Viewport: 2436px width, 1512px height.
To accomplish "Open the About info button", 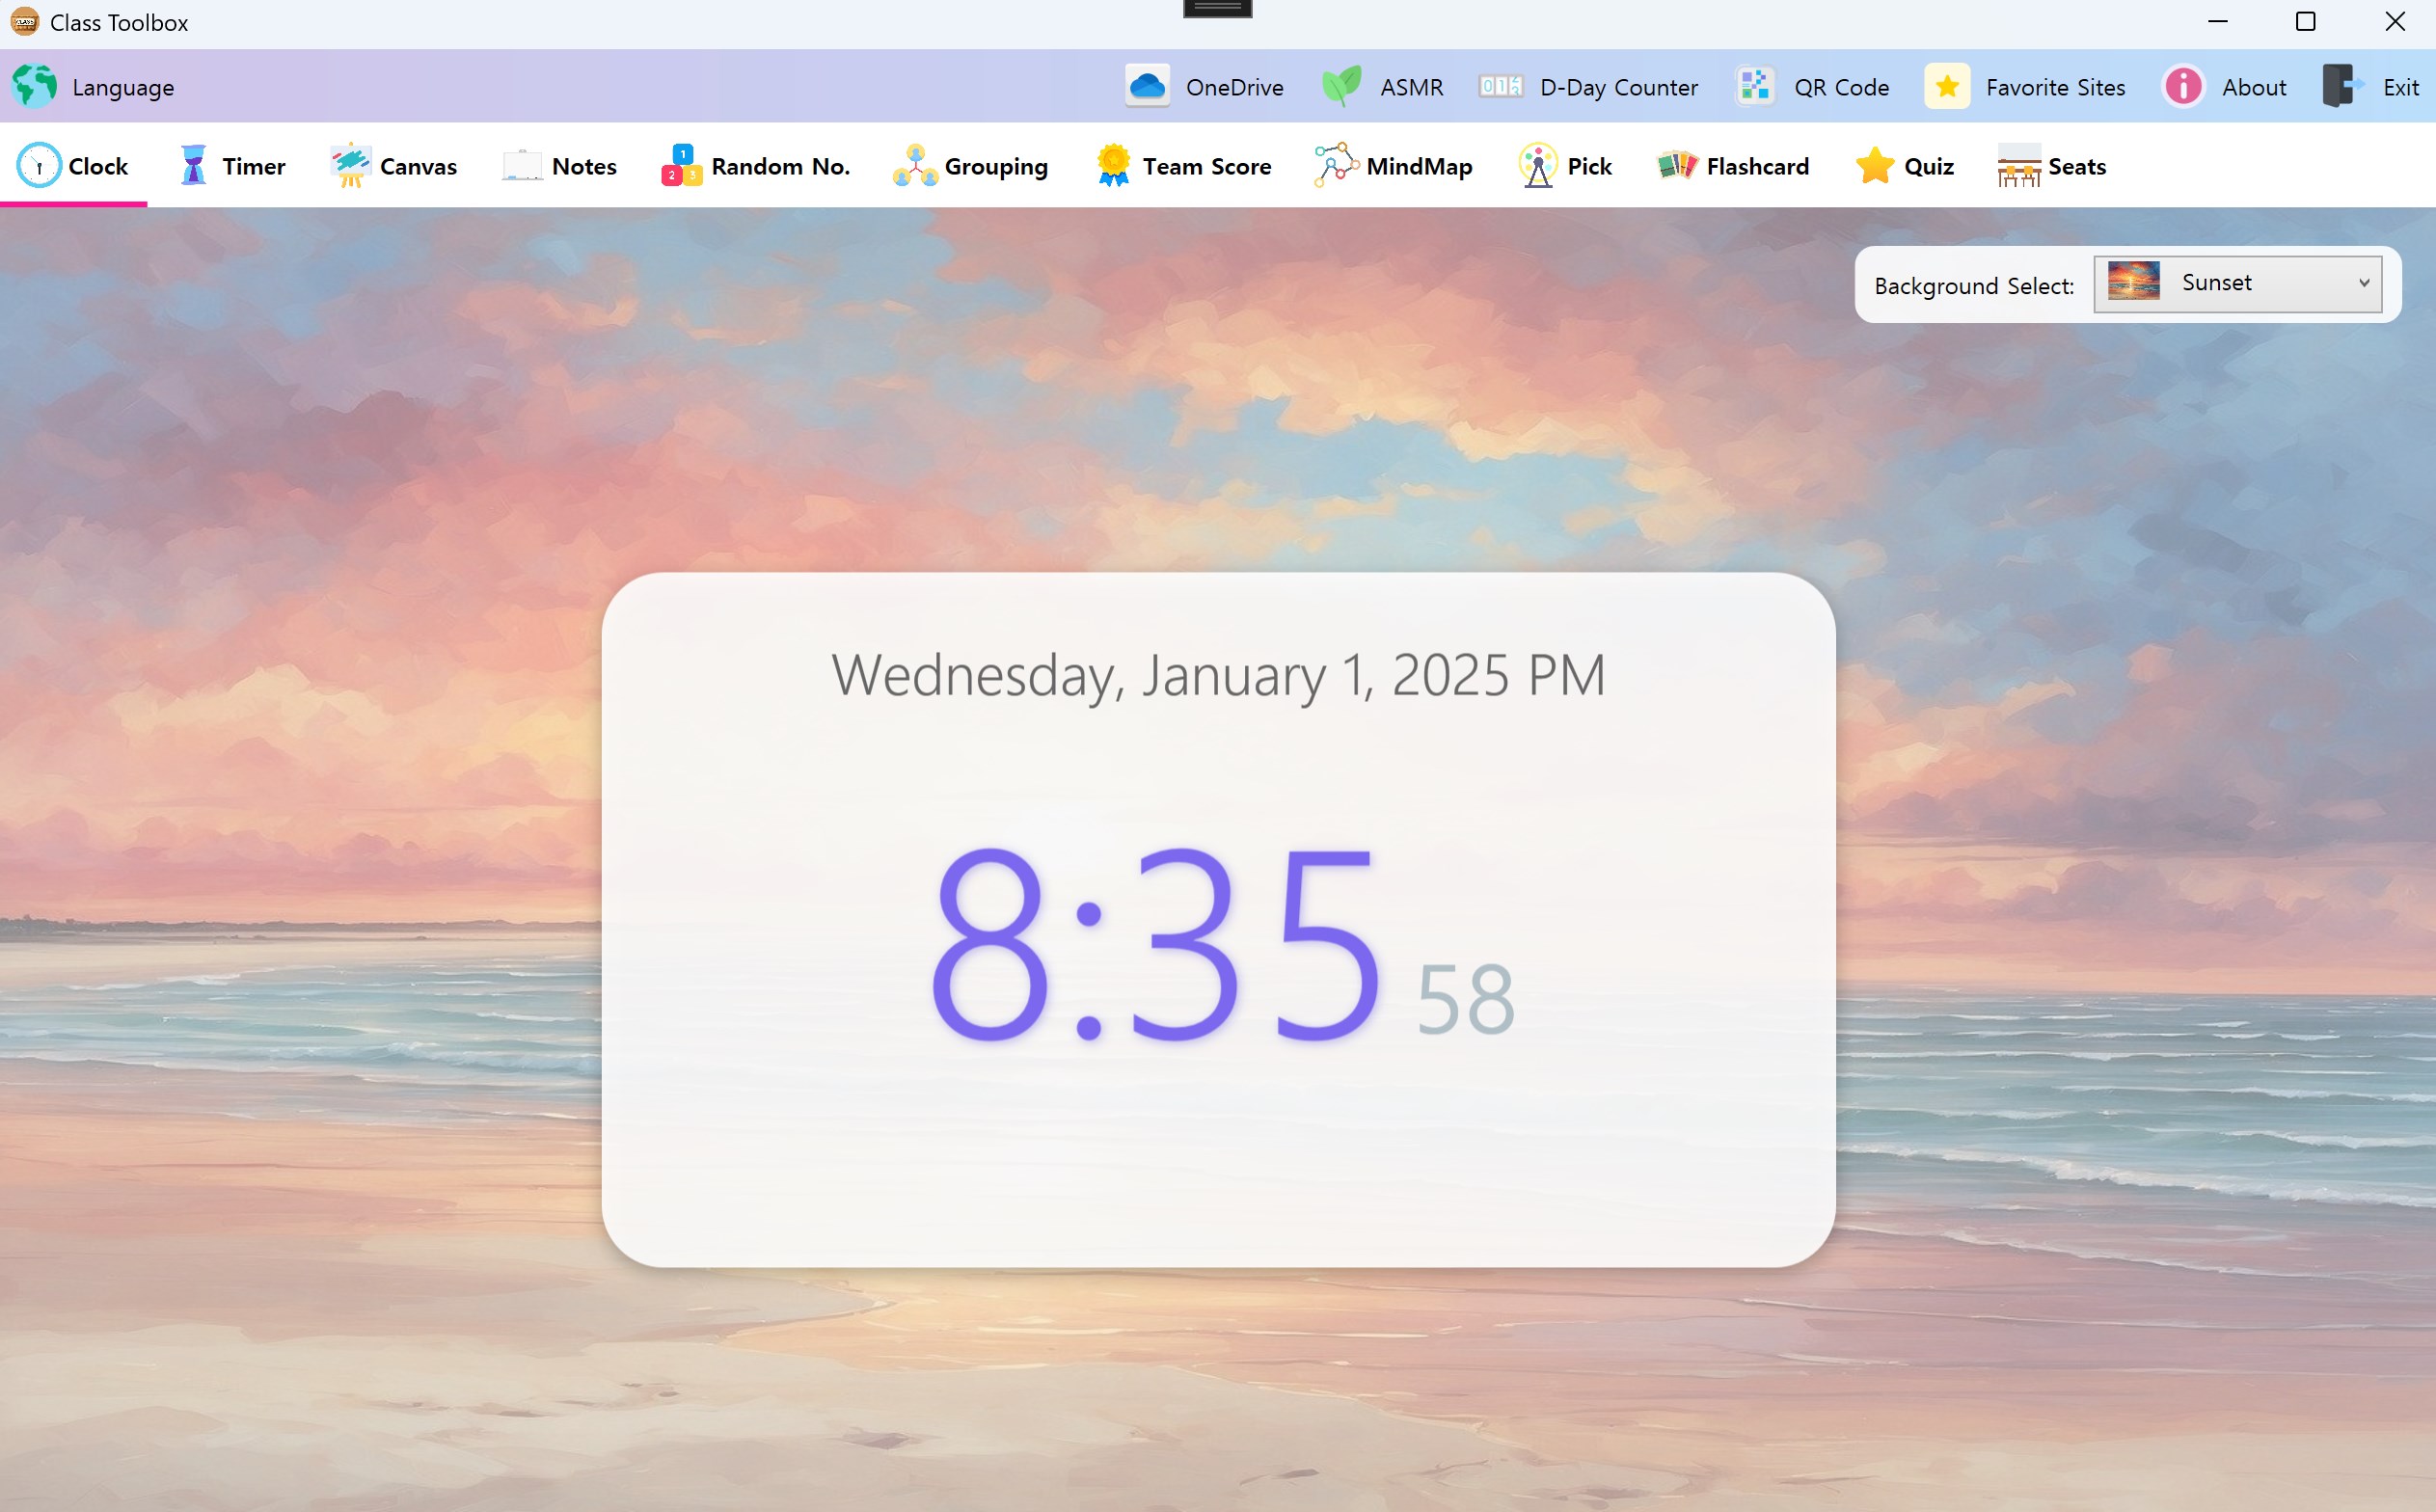I will click(x=2225, y=87).
